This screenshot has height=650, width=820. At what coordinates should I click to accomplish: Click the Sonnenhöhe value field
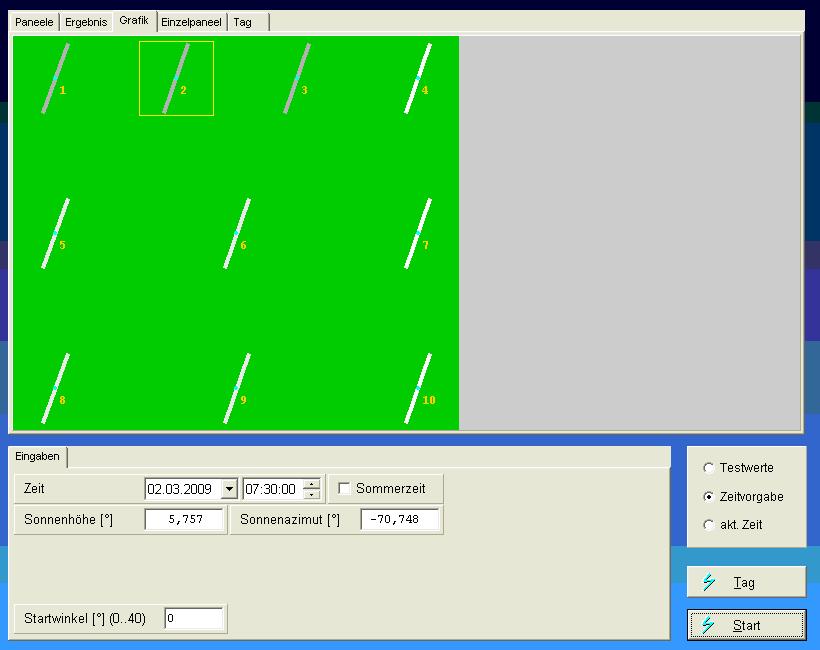184,519
